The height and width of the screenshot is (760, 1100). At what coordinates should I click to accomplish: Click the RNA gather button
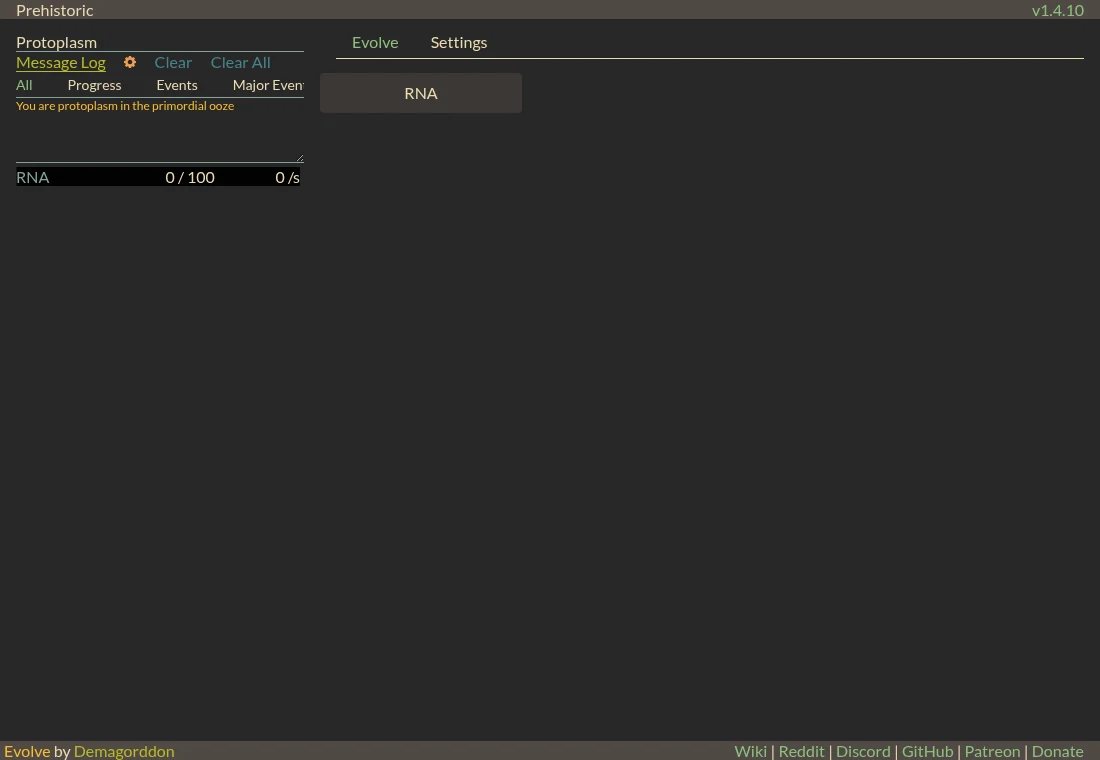tap(421, 93)
